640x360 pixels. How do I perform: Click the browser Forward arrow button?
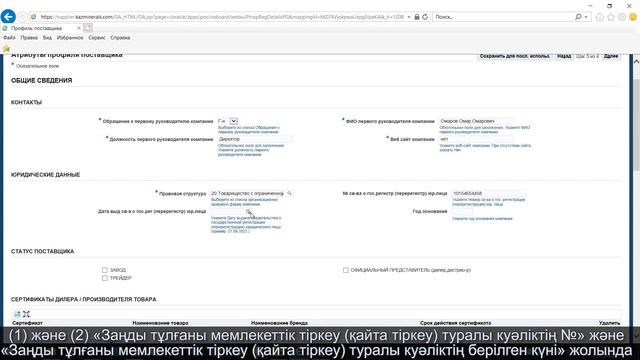coord(22,17)
